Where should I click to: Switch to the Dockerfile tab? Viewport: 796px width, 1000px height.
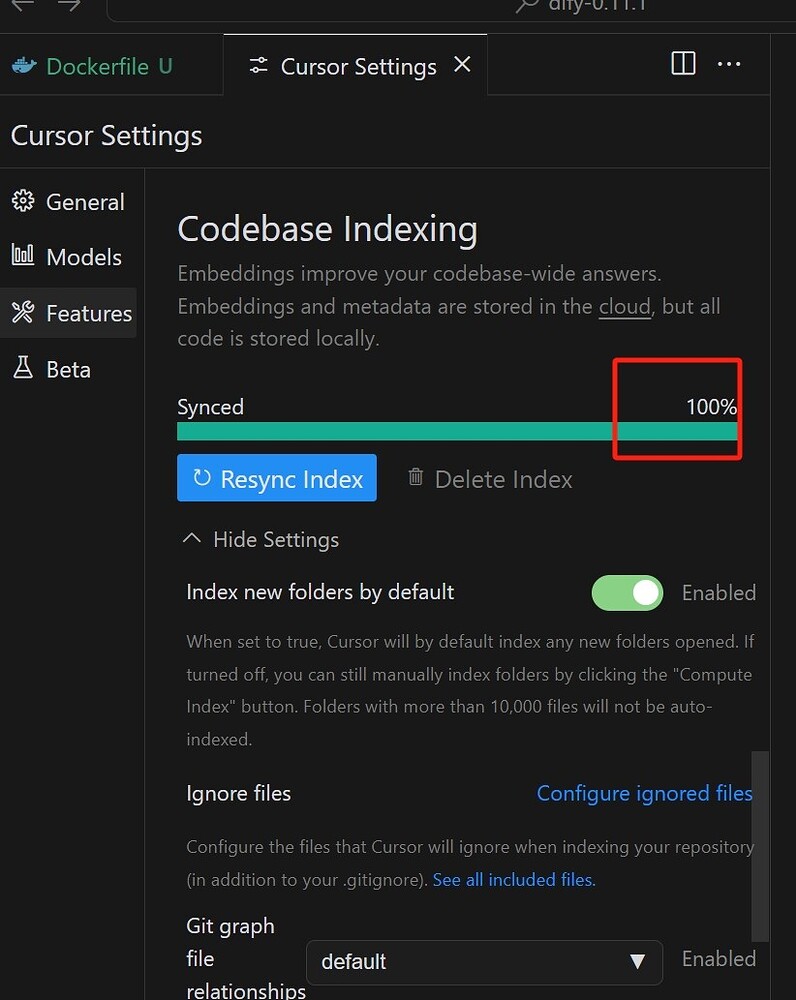pyautogui.click(x=92, y=66)
